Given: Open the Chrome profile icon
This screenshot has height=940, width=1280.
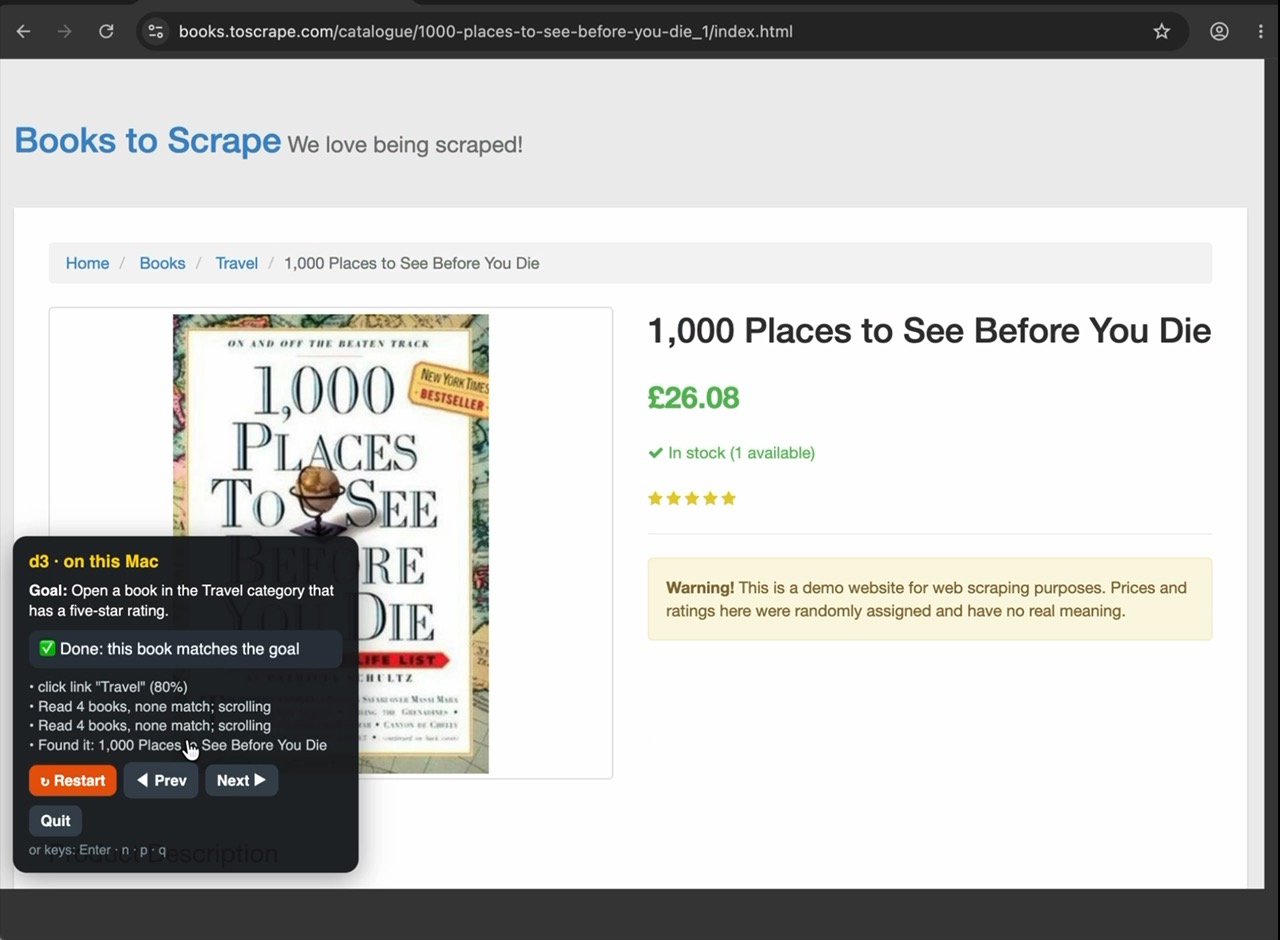Looking at the screenshot, I should (1219, 31).
